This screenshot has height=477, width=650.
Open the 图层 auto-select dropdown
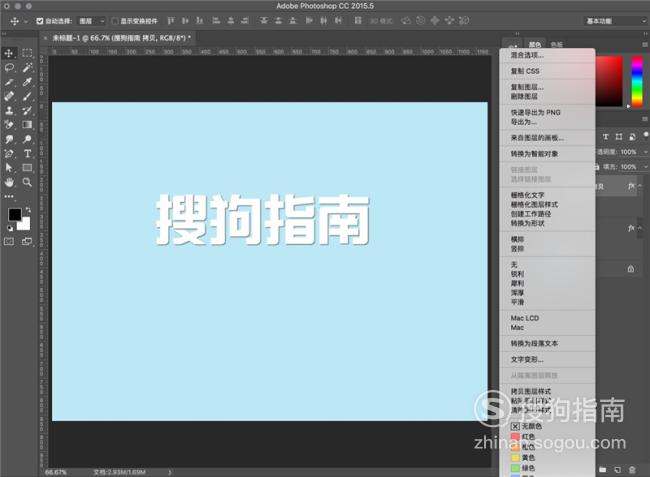coord(92,21)
